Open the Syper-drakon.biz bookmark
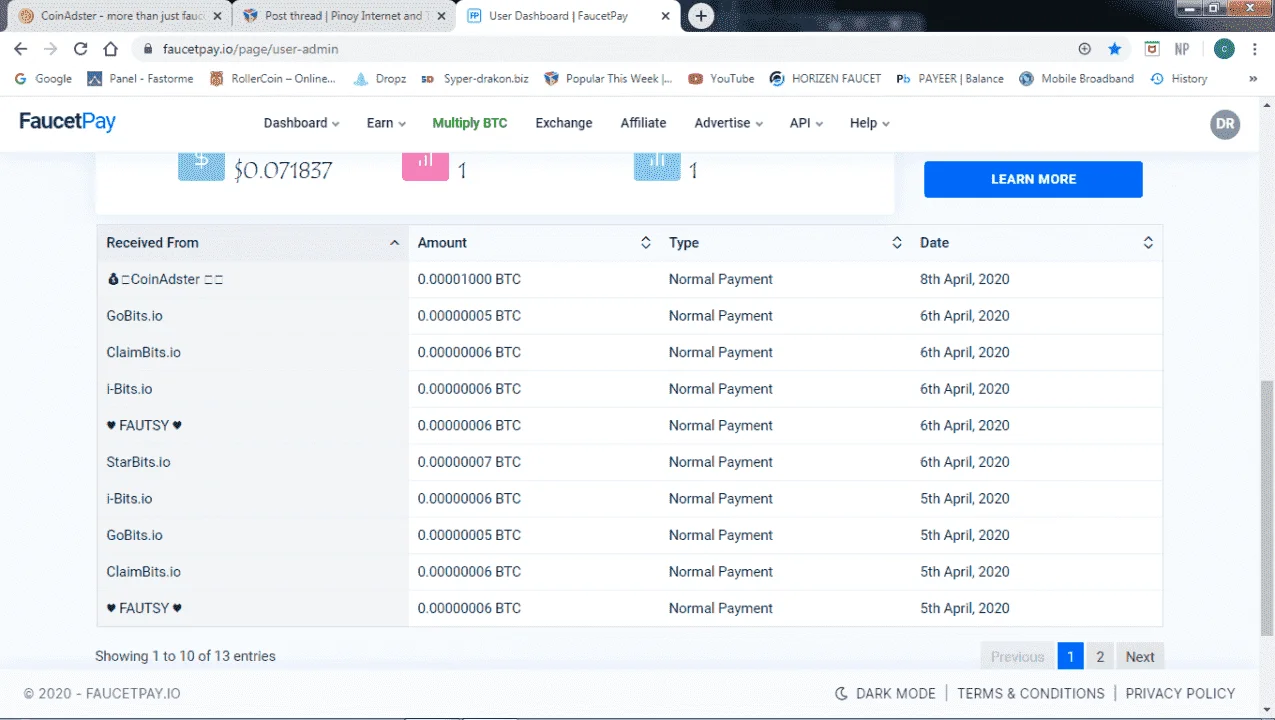The image size is (1275, 720). [x=474, y=79]
